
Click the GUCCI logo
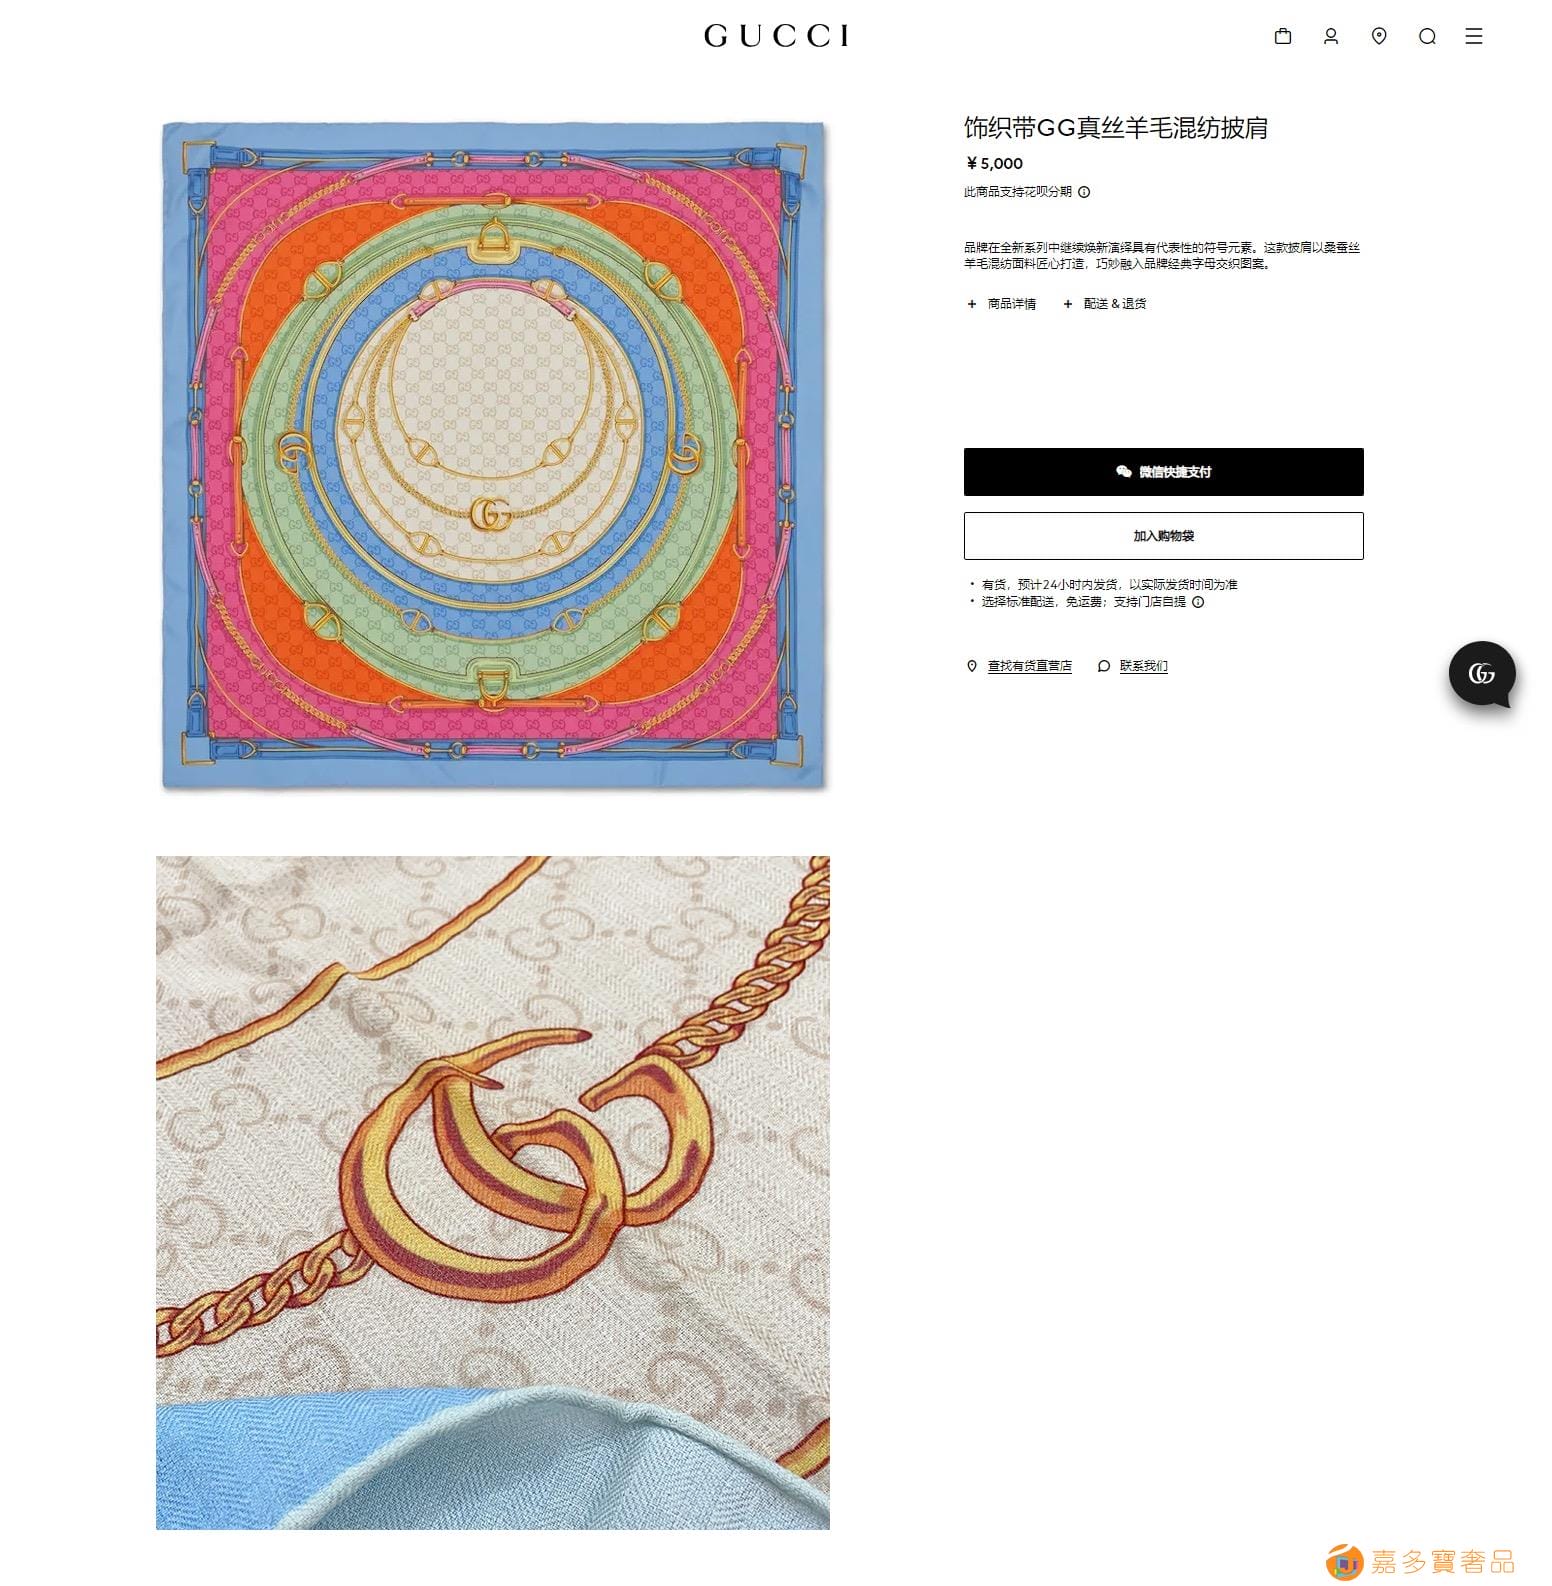coord(776,36)
